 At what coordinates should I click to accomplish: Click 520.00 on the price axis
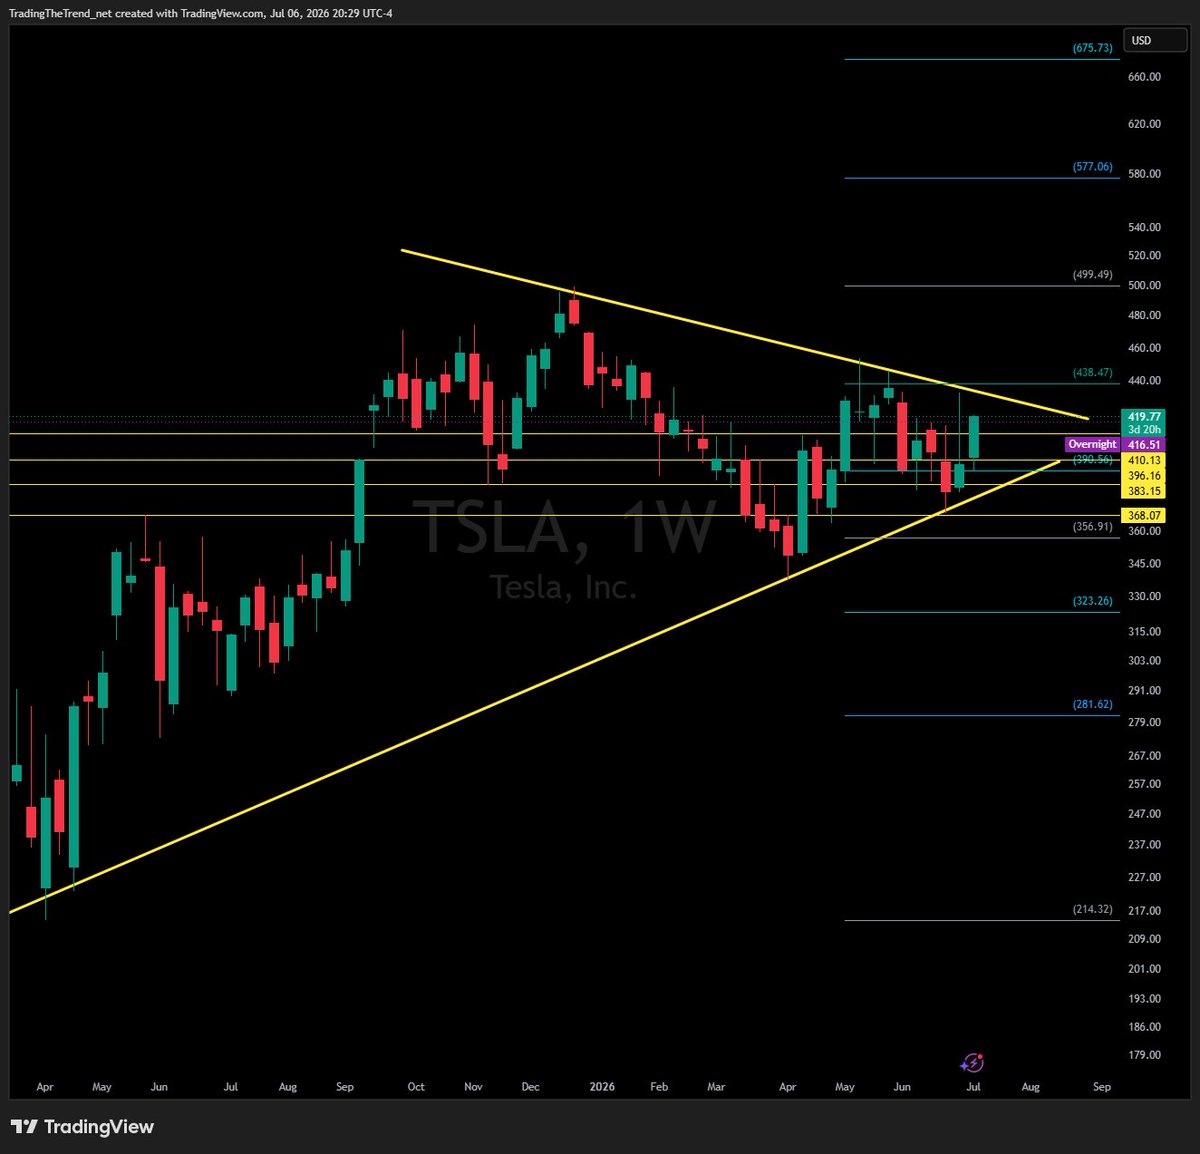(x=1144, y=256)
